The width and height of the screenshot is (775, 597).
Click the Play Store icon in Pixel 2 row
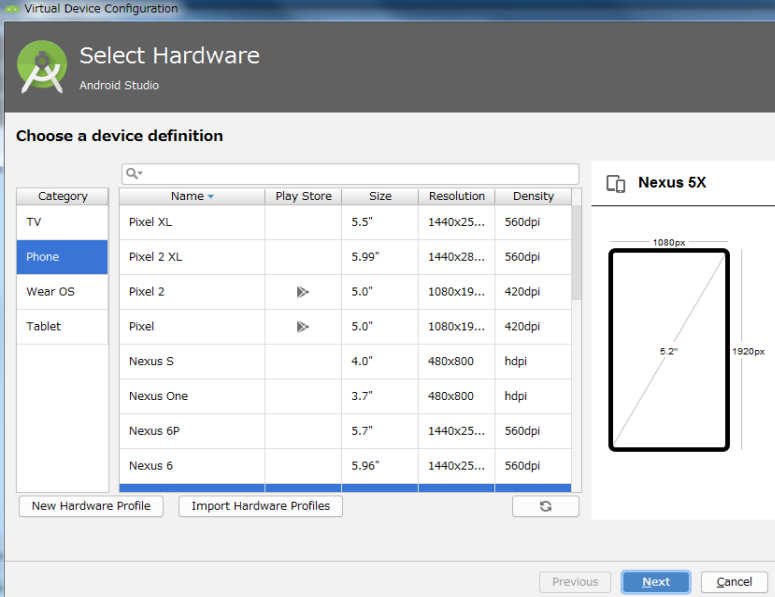[302, 292]
